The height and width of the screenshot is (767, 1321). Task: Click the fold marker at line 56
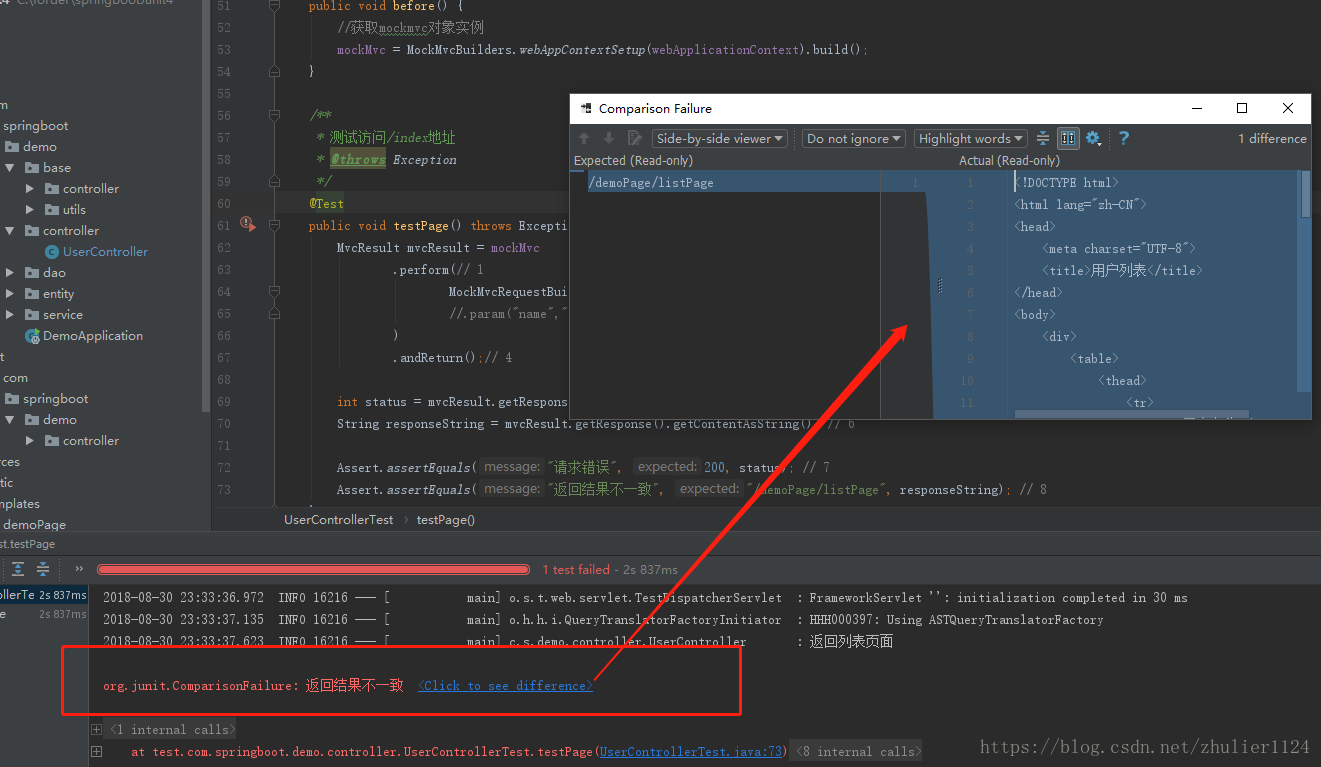pos(274,116)
